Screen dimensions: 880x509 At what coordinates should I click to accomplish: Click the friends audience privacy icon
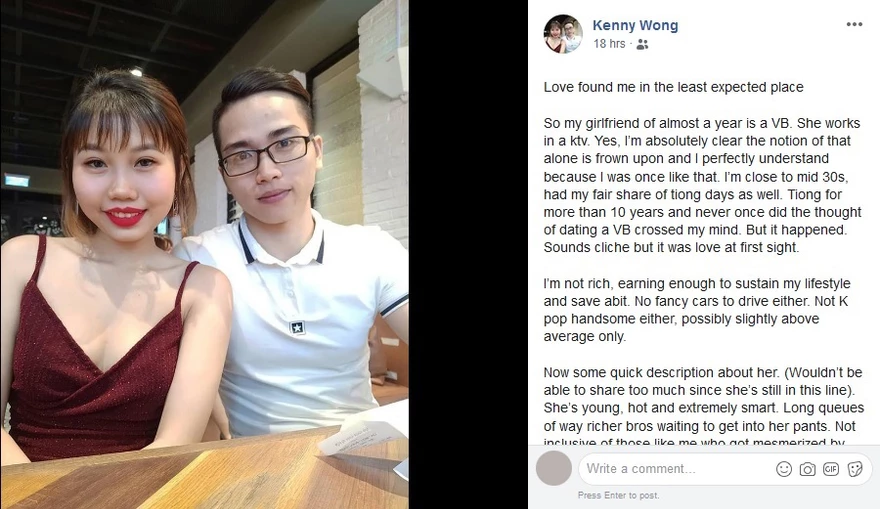pos(643,44)
